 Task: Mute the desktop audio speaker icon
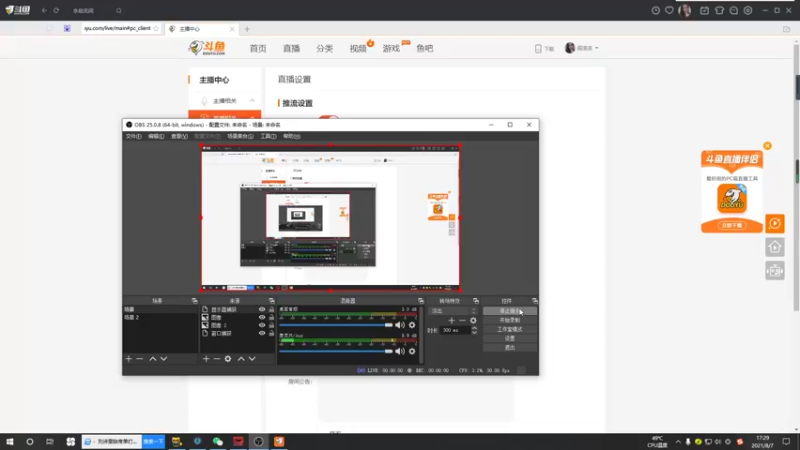(400, 325)
